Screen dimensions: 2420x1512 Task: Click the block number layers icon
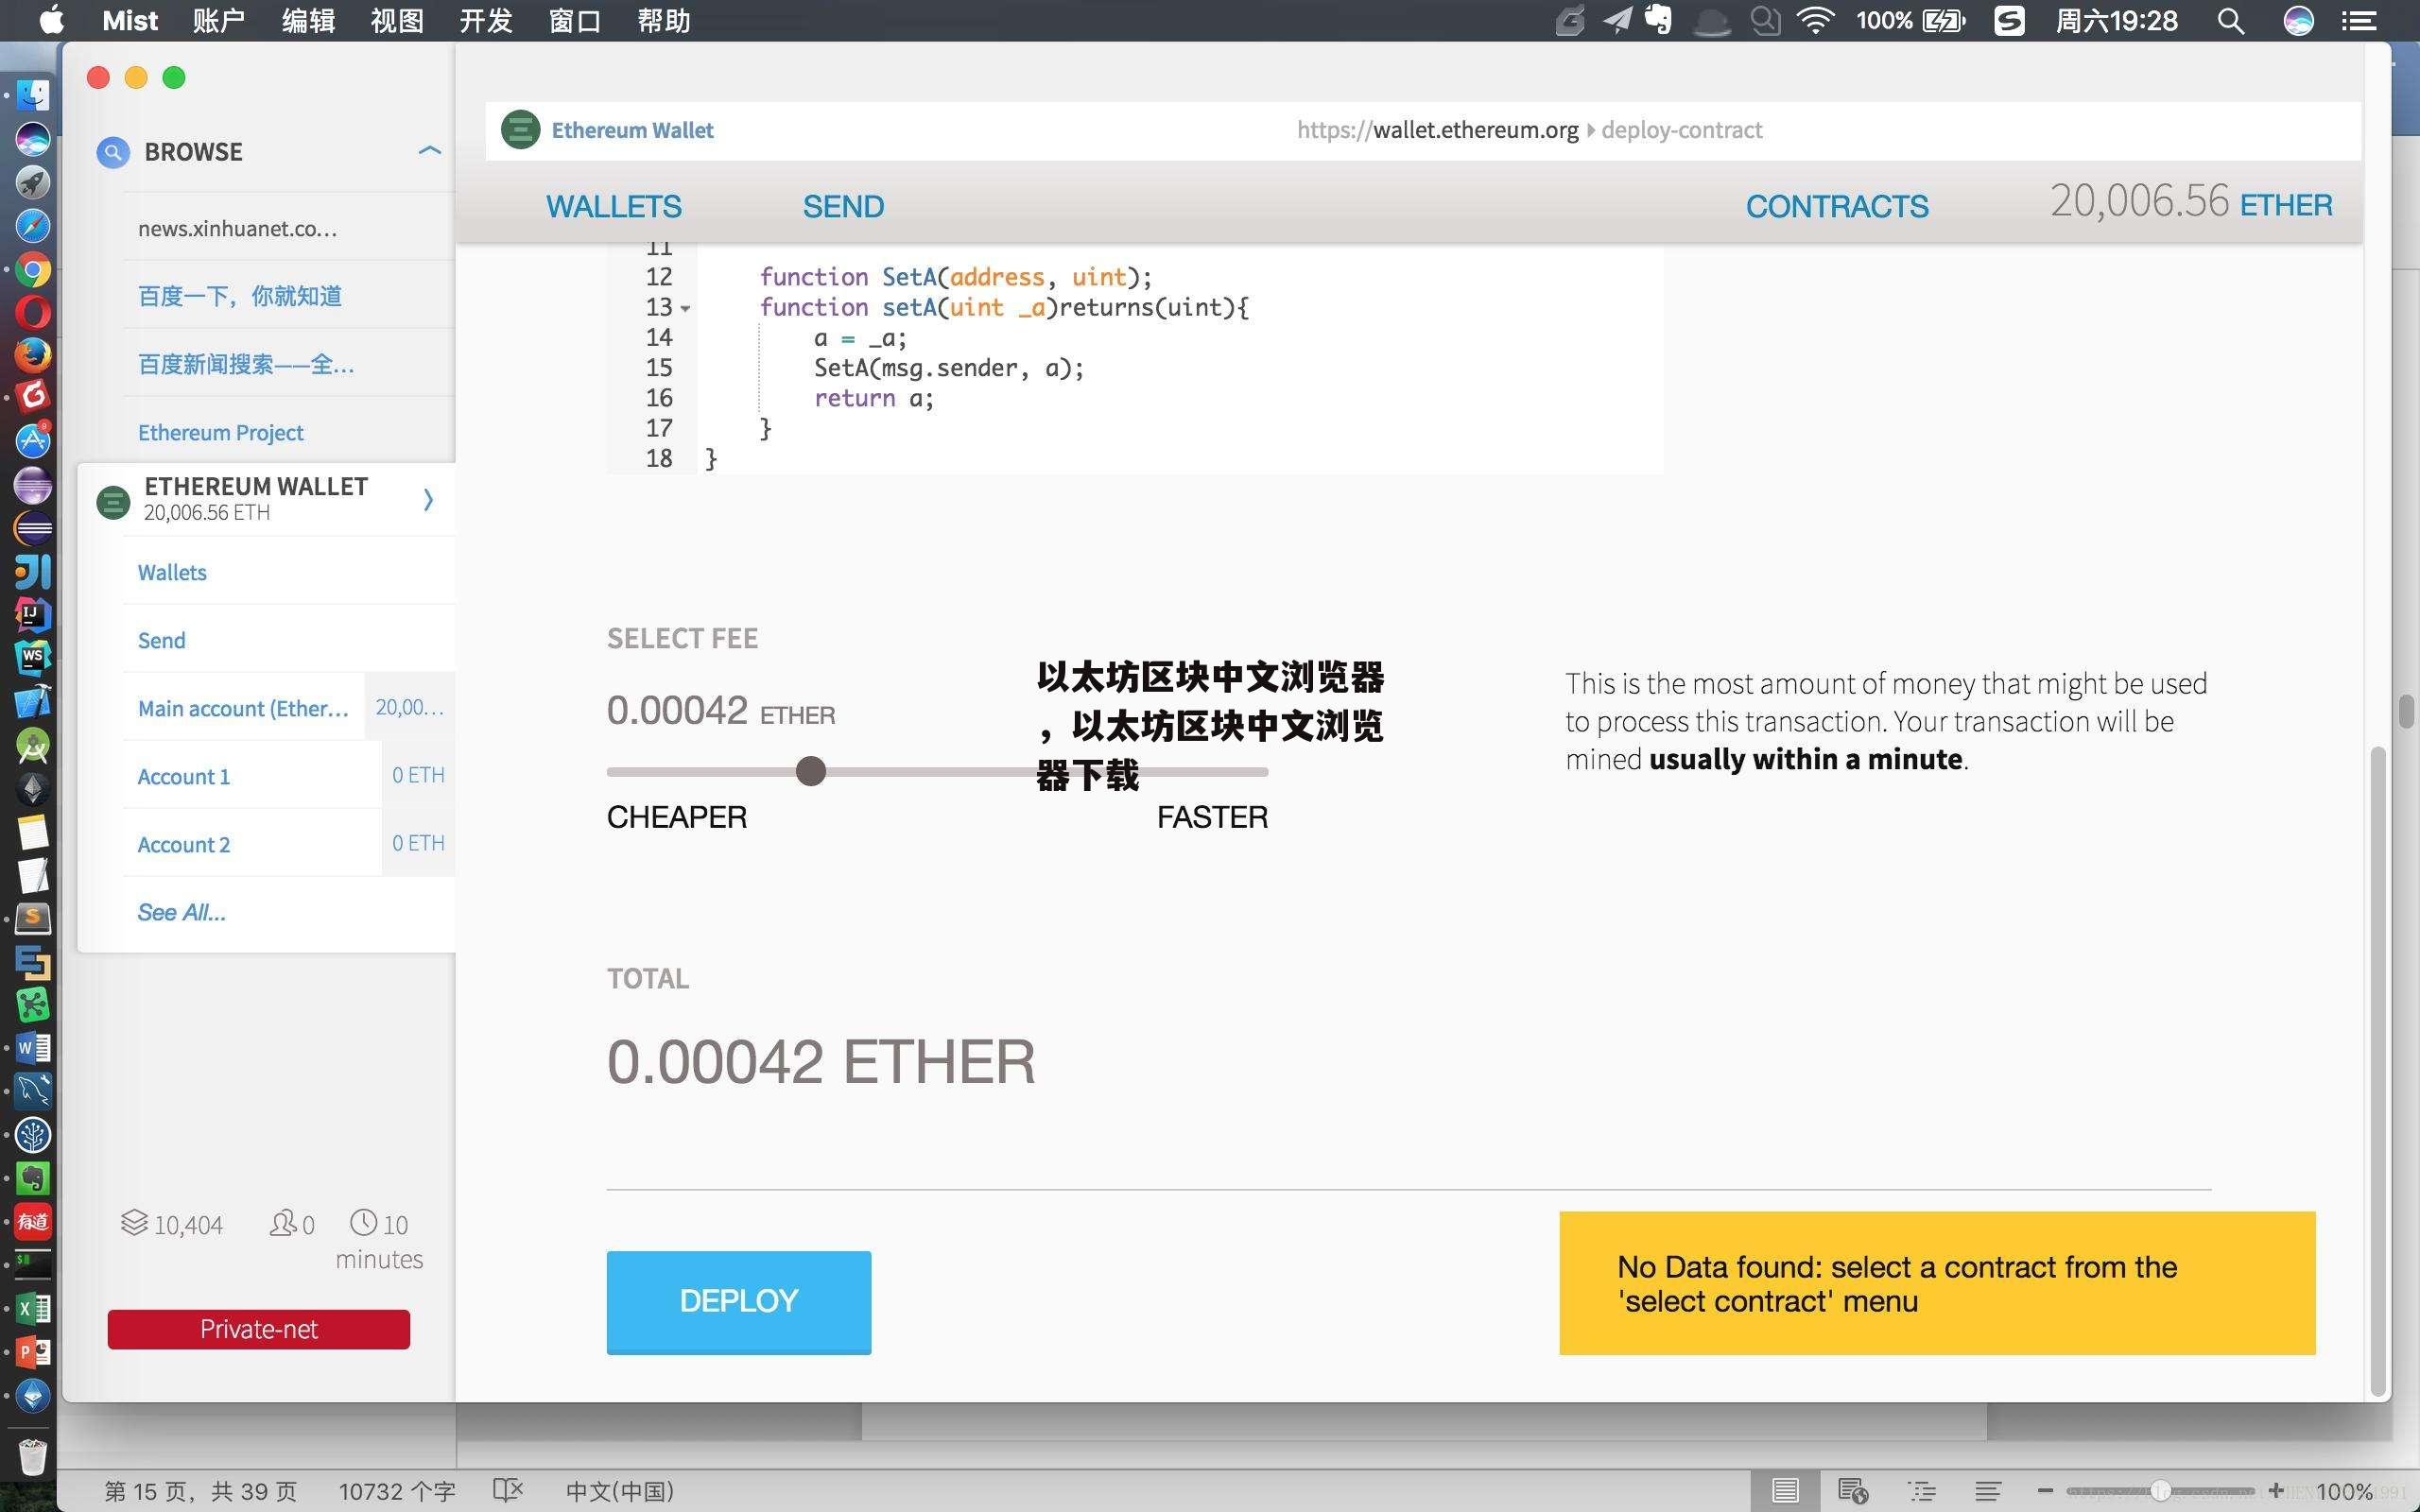click(134, 1223)
